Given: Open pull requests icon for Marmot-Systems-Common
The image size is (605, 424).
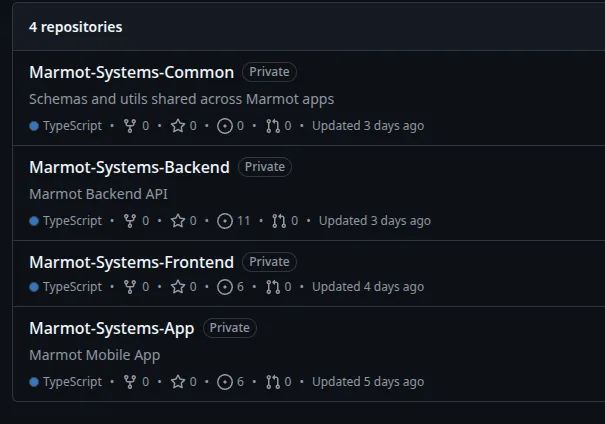Looking at the screenshot, I should point(273,126).
